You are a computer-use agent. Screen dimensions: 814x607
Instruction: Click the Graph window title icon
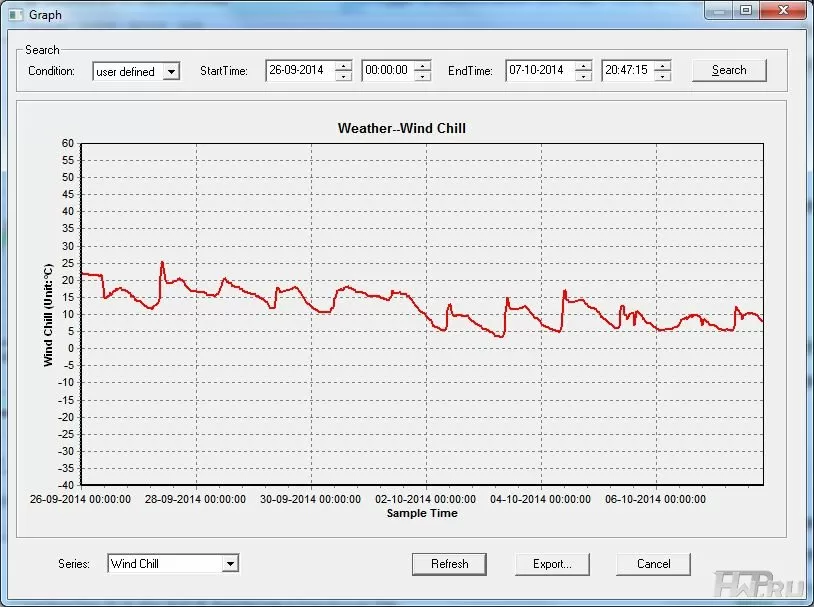click(16, 15)
